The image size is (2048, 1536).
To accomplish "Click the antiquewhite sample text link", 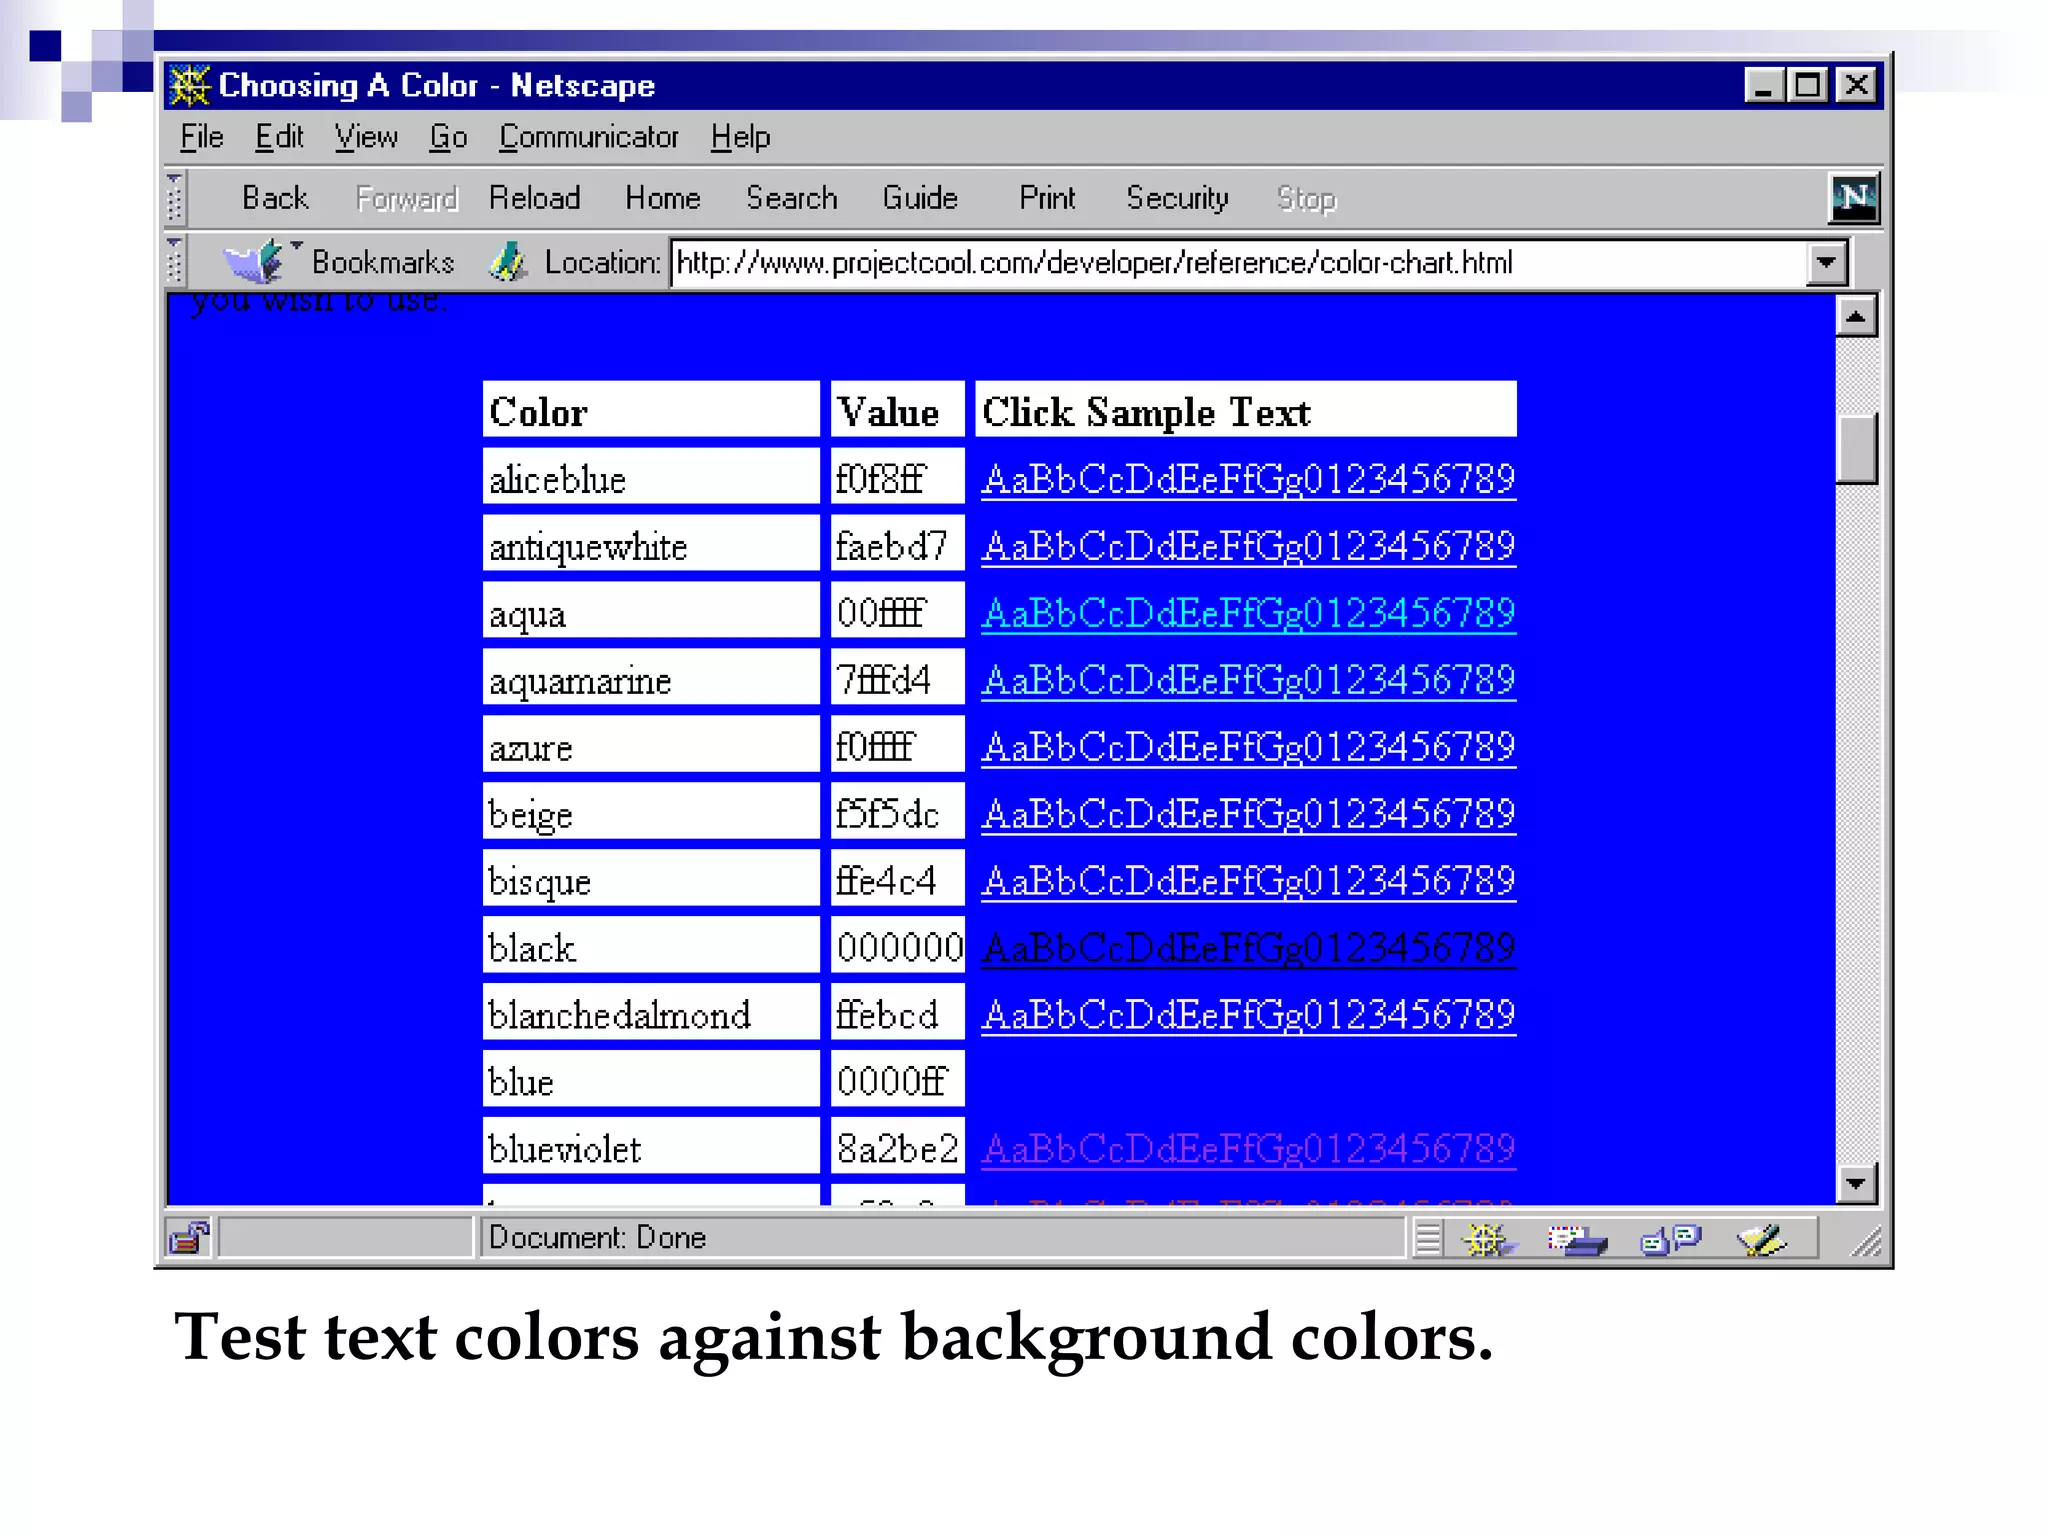I will click(1248, 546).
